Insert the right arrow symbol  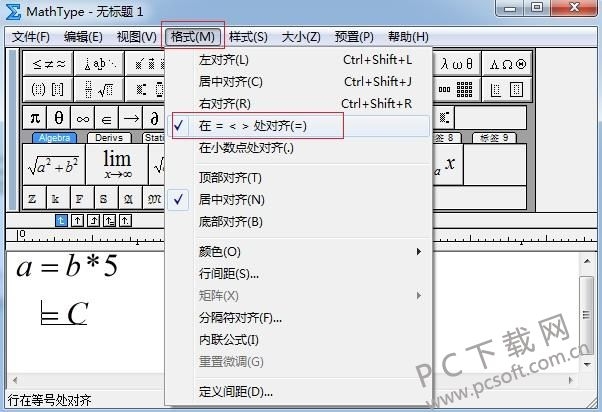coord(131,118)
